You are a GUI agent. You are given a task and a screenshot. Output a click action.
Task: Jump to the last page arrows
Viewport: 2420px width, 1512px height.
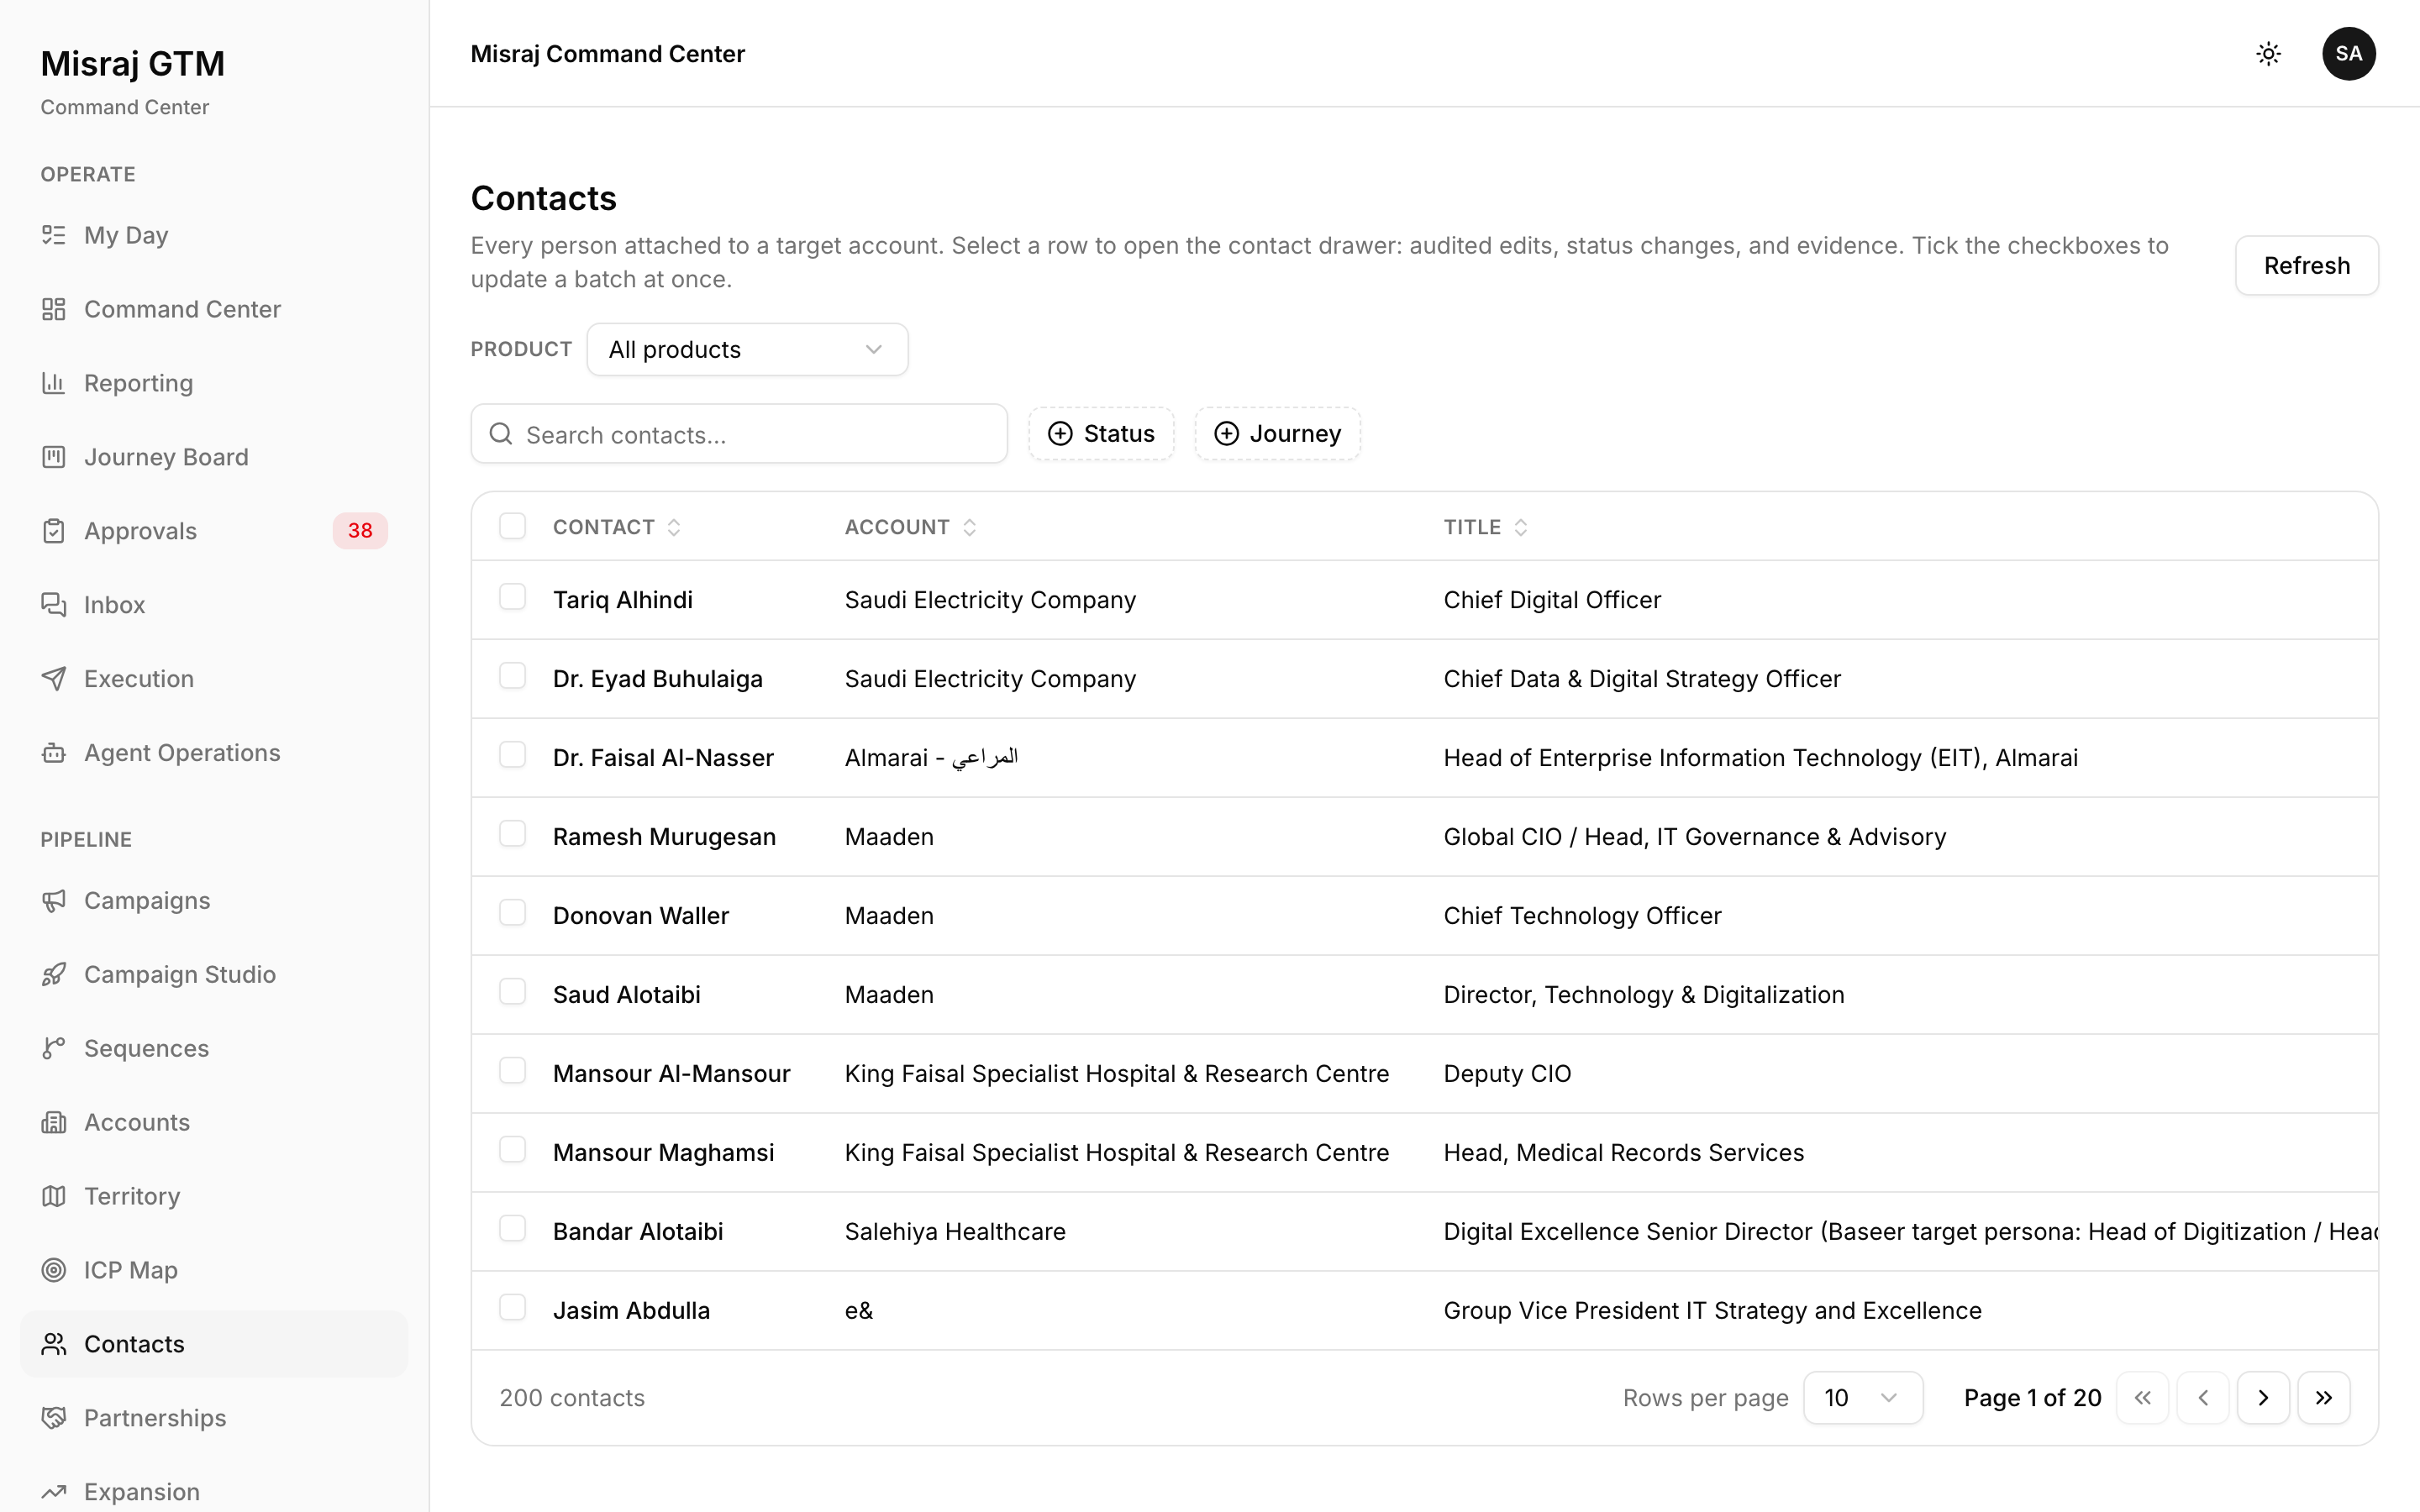click(x=2324, y=1398)
